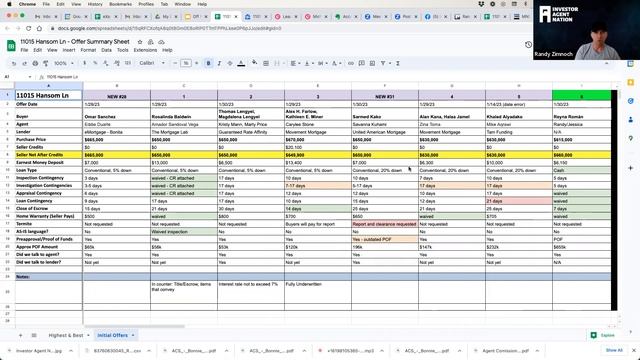Click the Name box showing A1
The image size is (640, 360).
[x=17, y=77]
